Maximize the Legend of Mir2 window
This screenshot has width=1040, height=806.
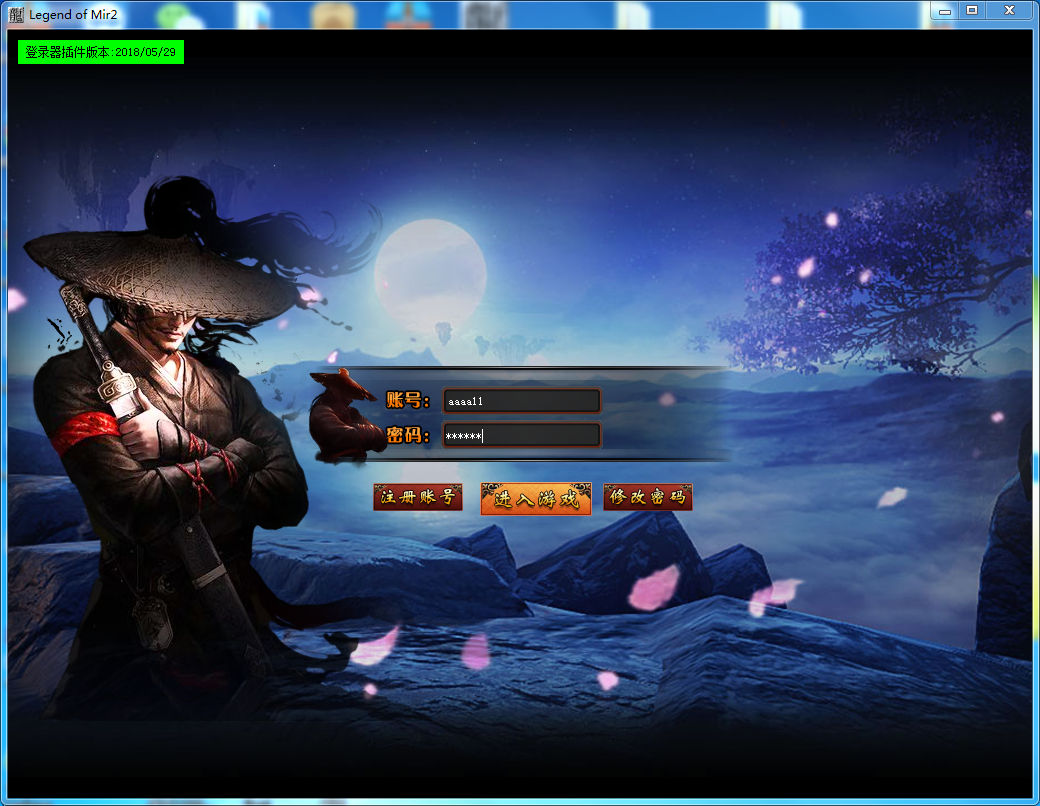[x=971, y=10]
